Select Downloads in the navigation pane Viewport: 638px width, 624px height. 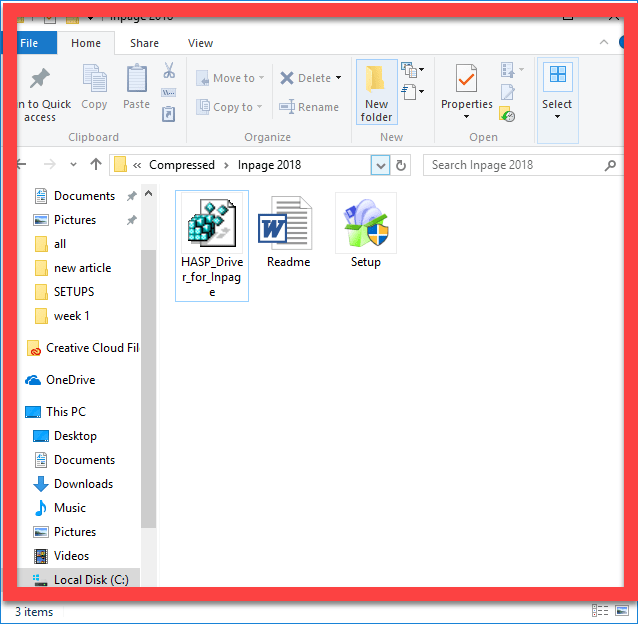83,484
